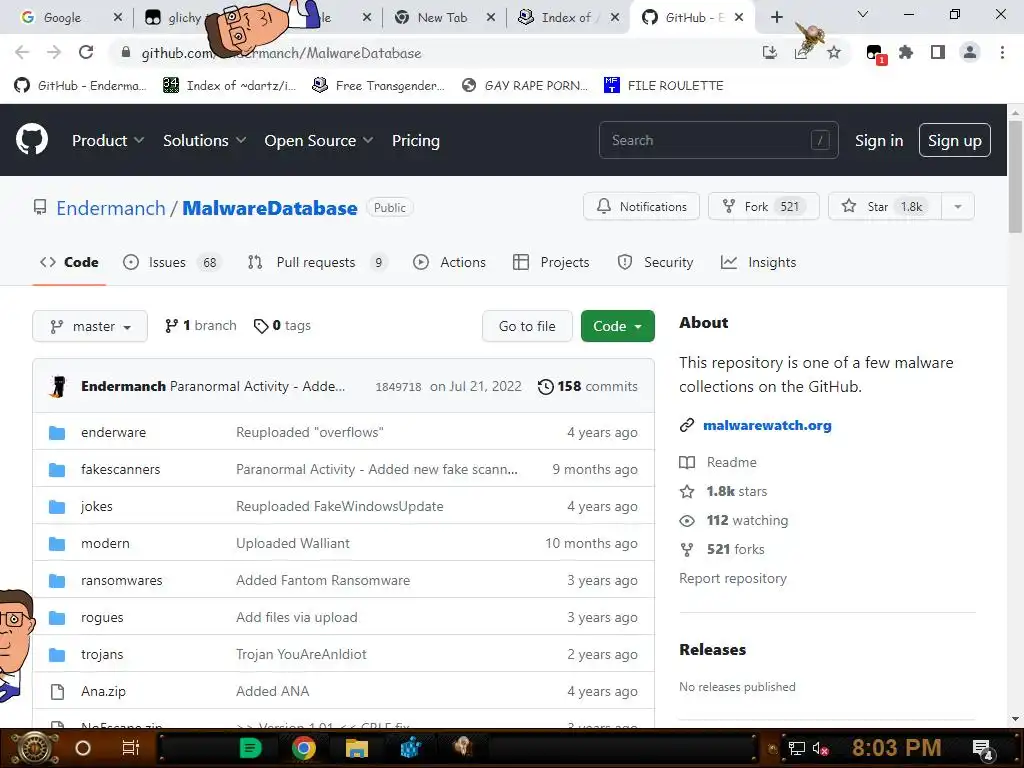Click the green app icon on the taskbar

(250, 748)
